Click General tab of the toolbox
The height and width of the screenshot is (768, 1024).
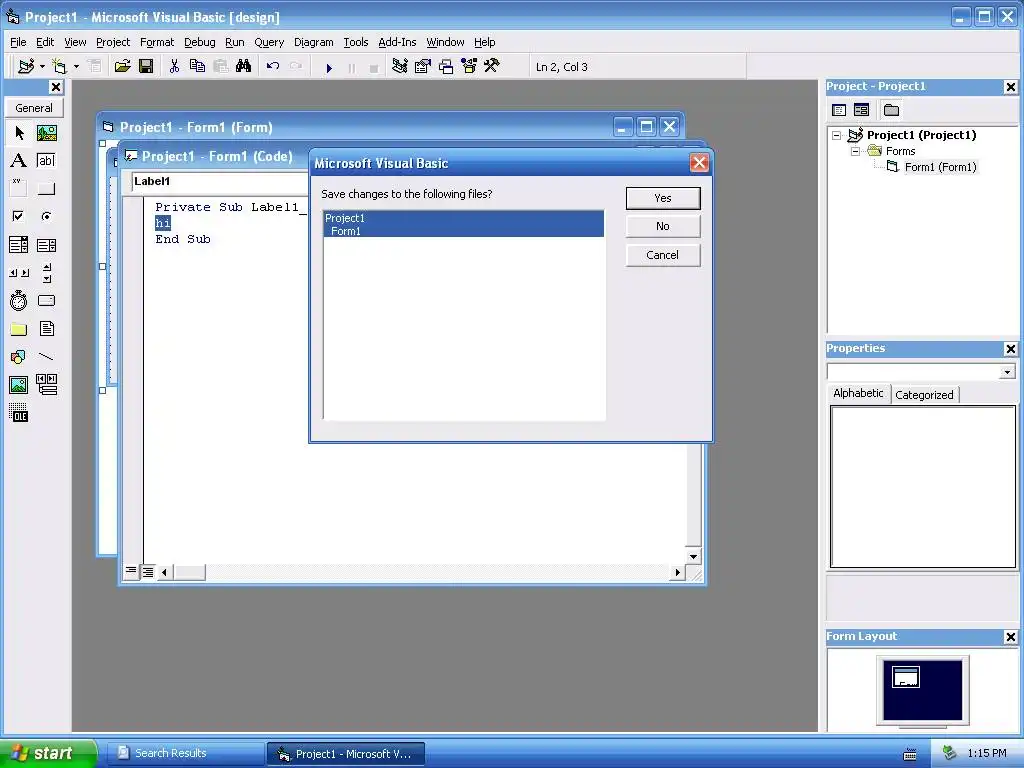[34, 108]
